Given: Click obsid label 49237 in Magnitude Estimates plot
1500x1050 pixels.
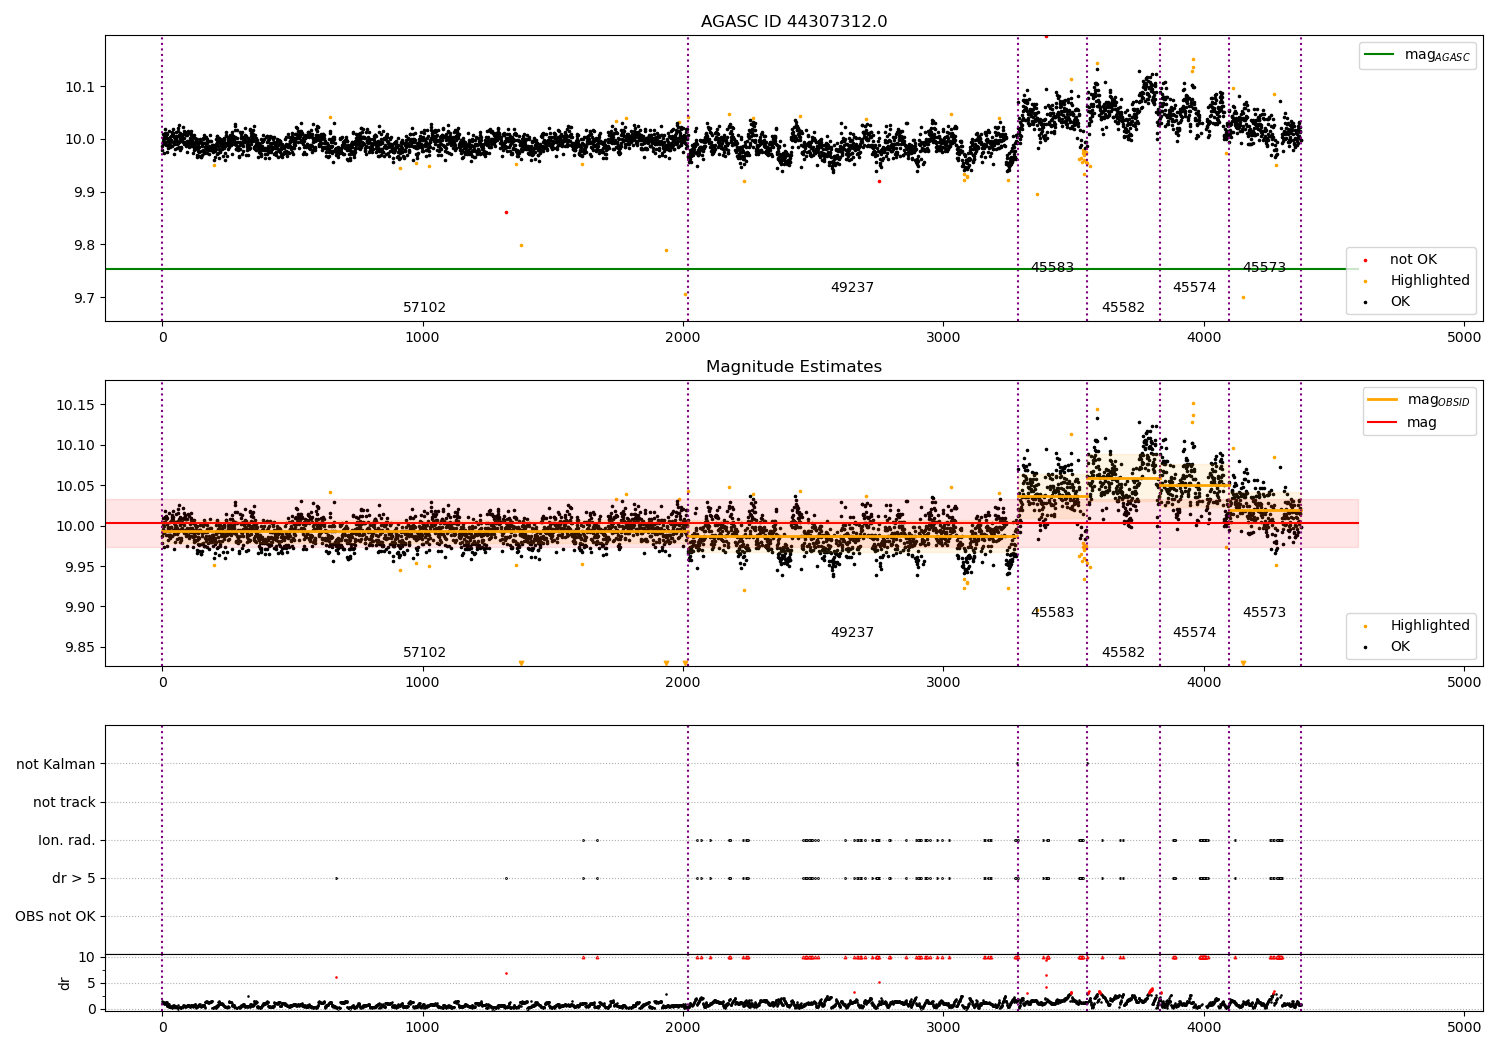Looking at the screenshot, I should pos(852,633).
